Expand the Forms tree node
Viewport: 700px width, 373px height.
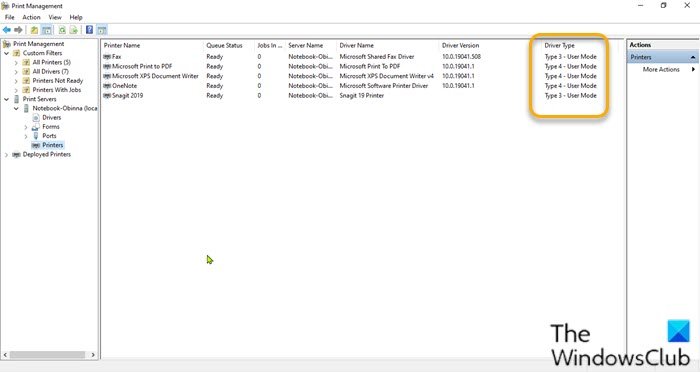(x=26, y=127)
